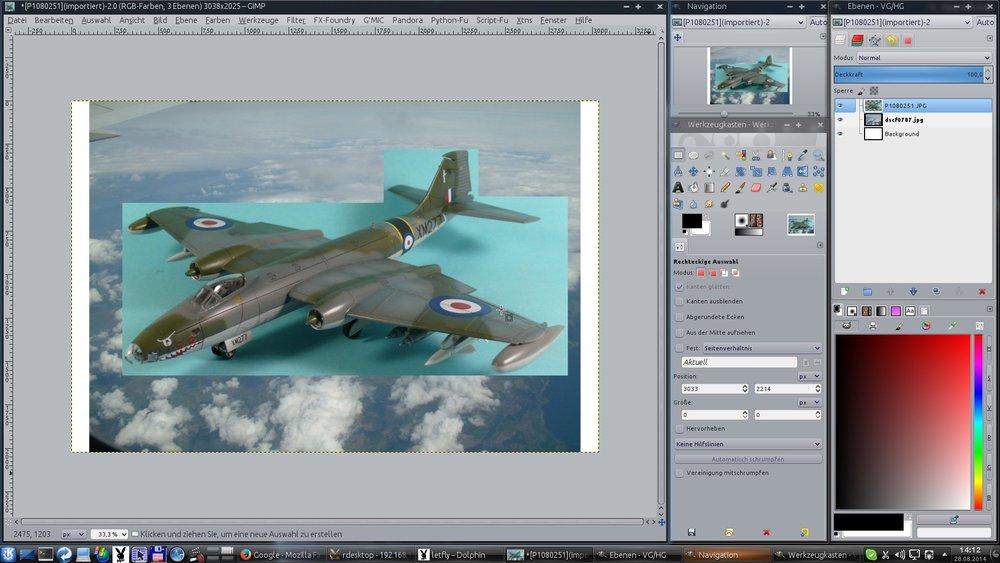
Task: Select the Text tool (A icon)
Action: [x=678, y=187]
